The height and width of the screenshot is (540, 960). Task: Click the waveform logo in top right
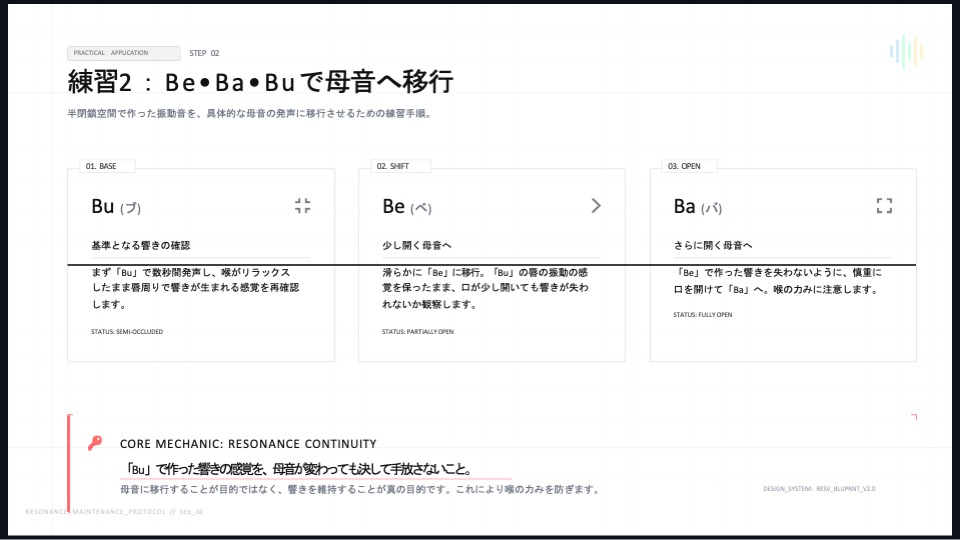point(906,52)
